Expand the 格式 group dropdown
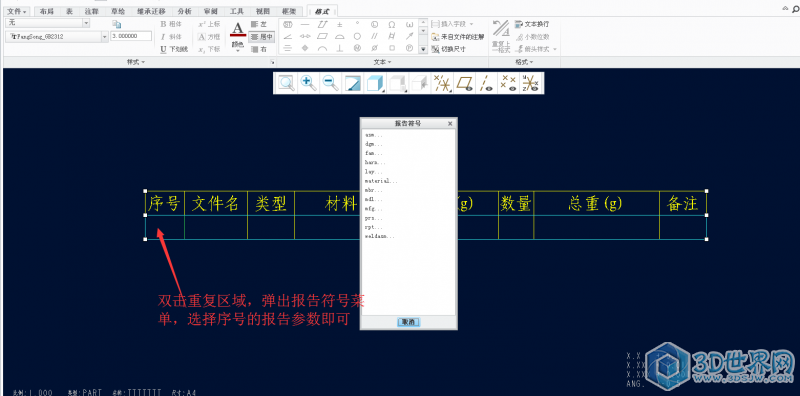The height and width of the screenshot is (396, 800). (x=524, y=62)
